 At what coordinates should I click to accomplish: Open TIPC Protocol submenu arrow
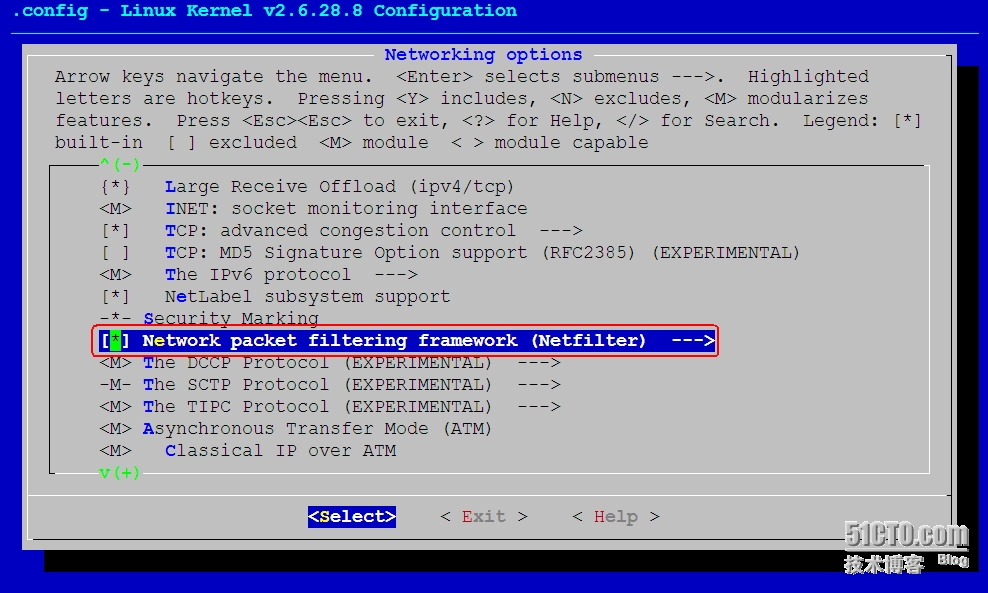tap(539, 407)
